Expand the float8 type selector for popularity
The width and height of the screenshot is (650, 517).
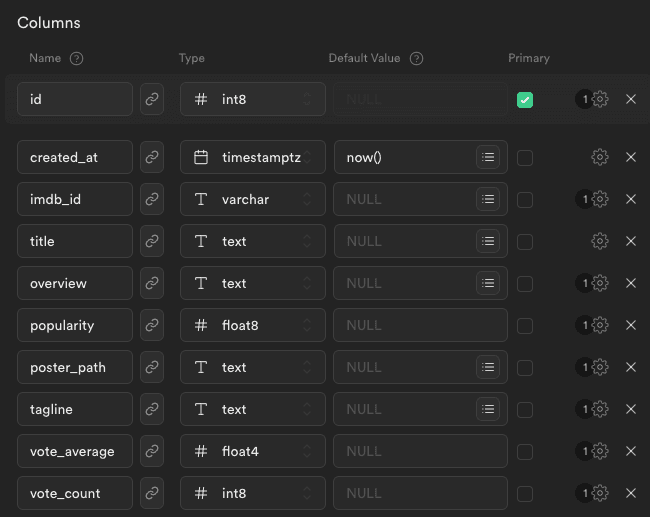(253, 325)
